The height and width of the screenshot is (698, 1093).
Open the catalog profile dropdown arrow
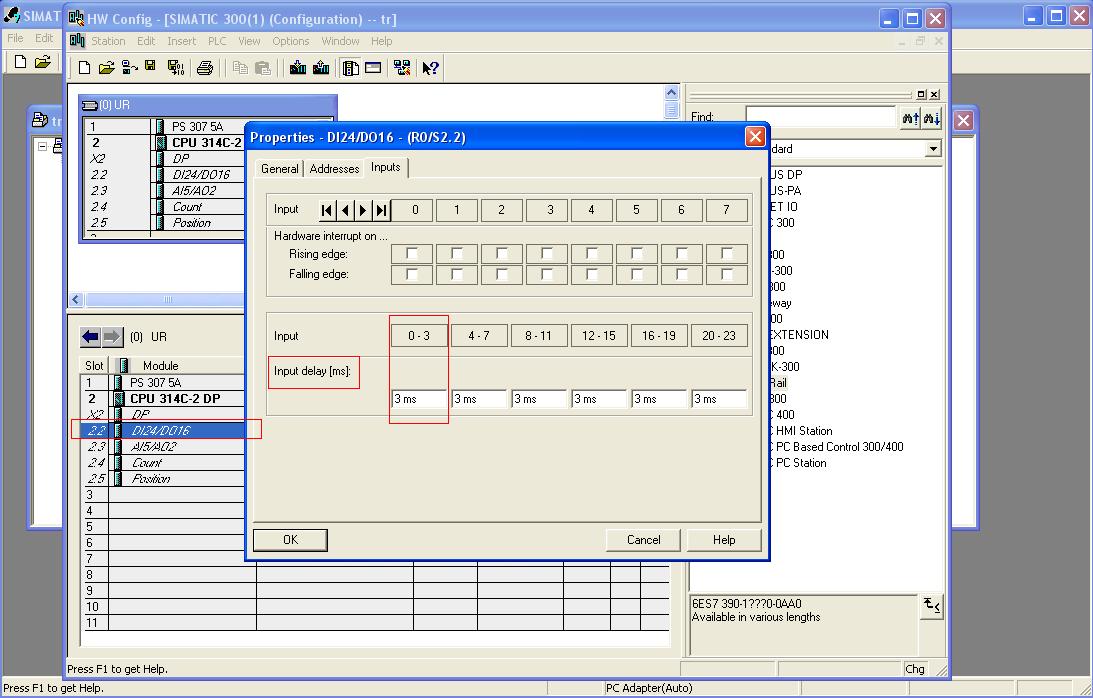click(933, 149)
